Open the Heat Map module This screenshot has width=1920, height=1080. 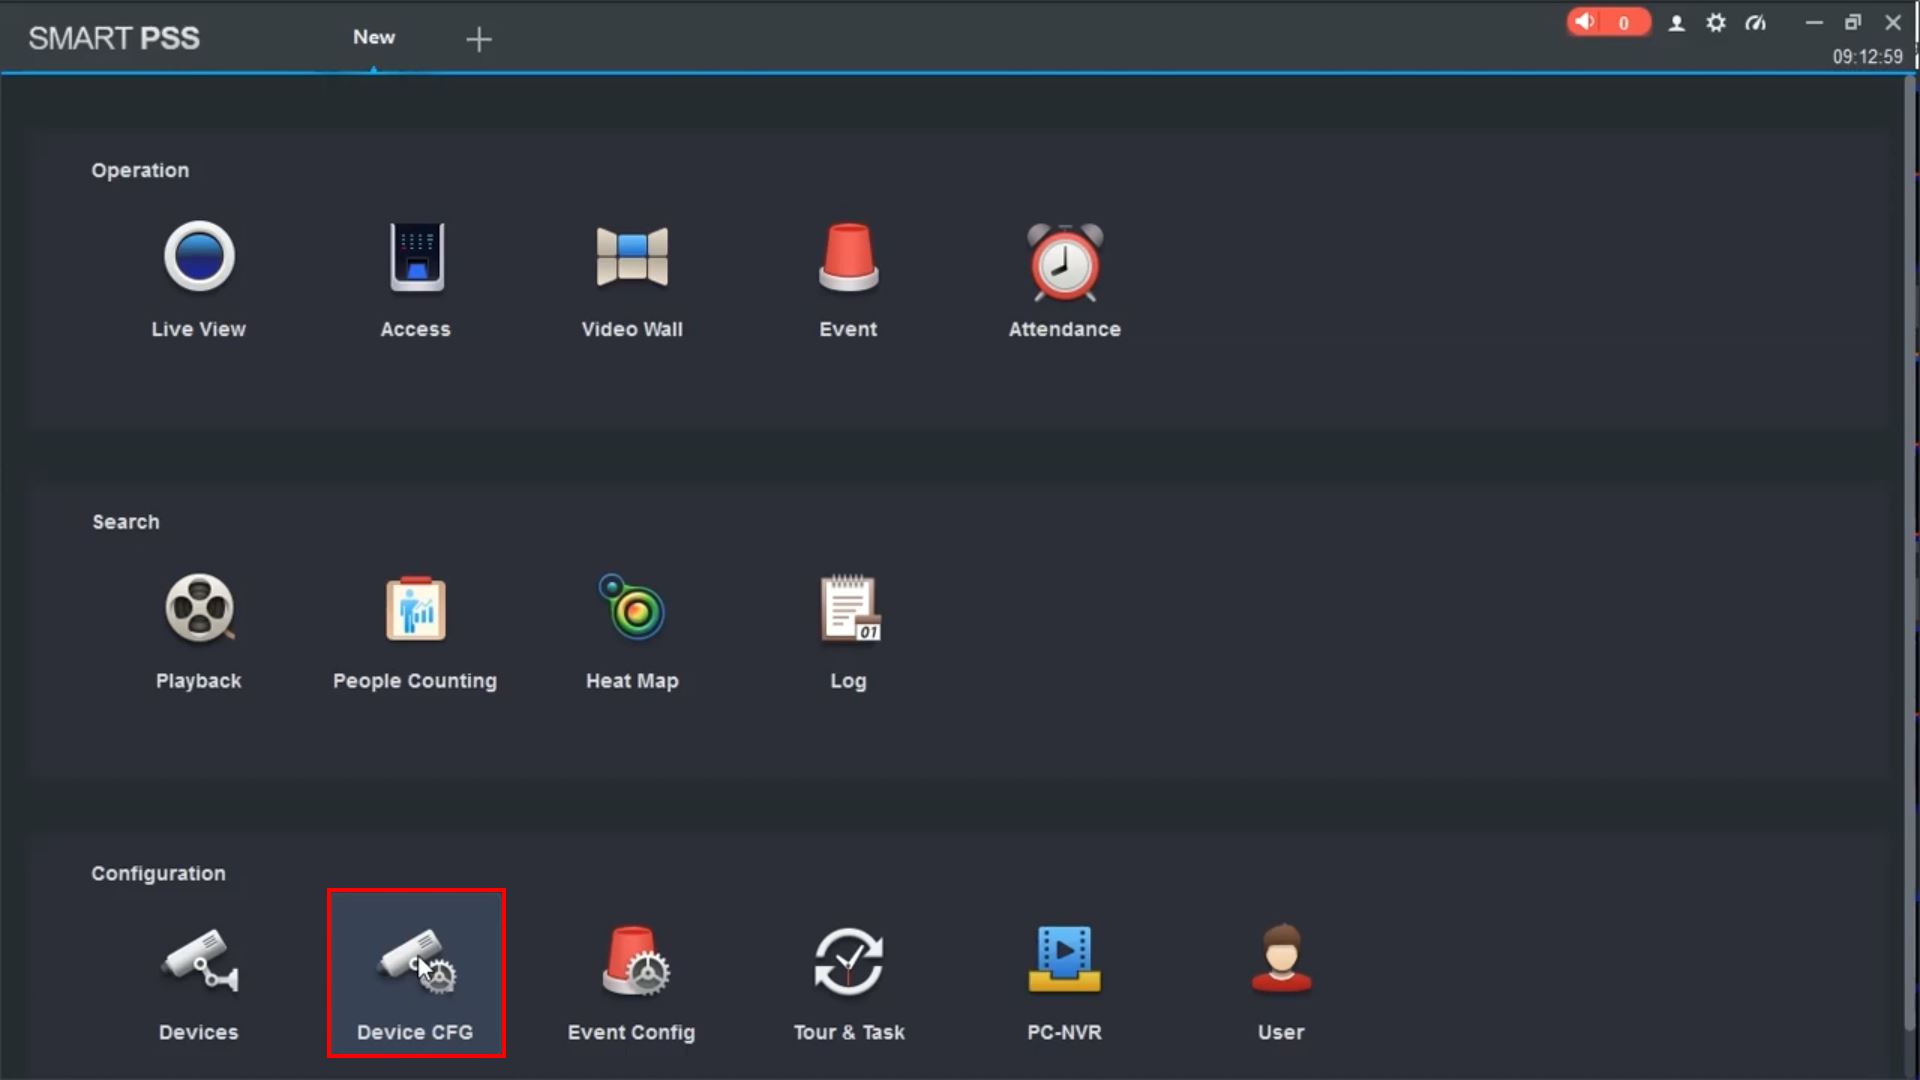pyautogui.click(x=632, y=609)
